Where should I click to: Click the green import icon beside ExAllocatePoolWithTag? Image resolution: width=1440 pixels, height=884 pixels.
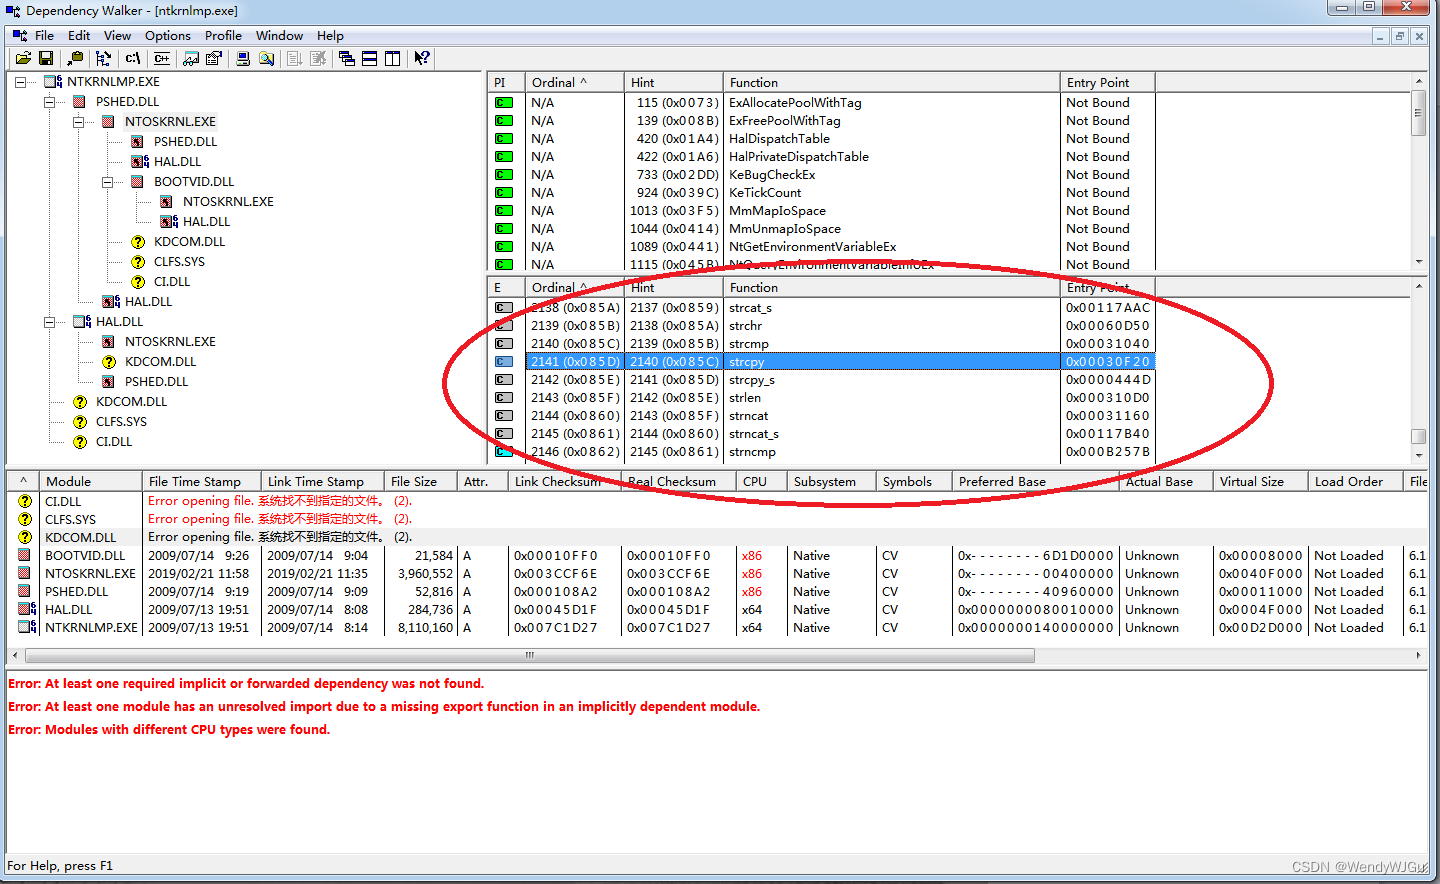(x=504, y=103)
